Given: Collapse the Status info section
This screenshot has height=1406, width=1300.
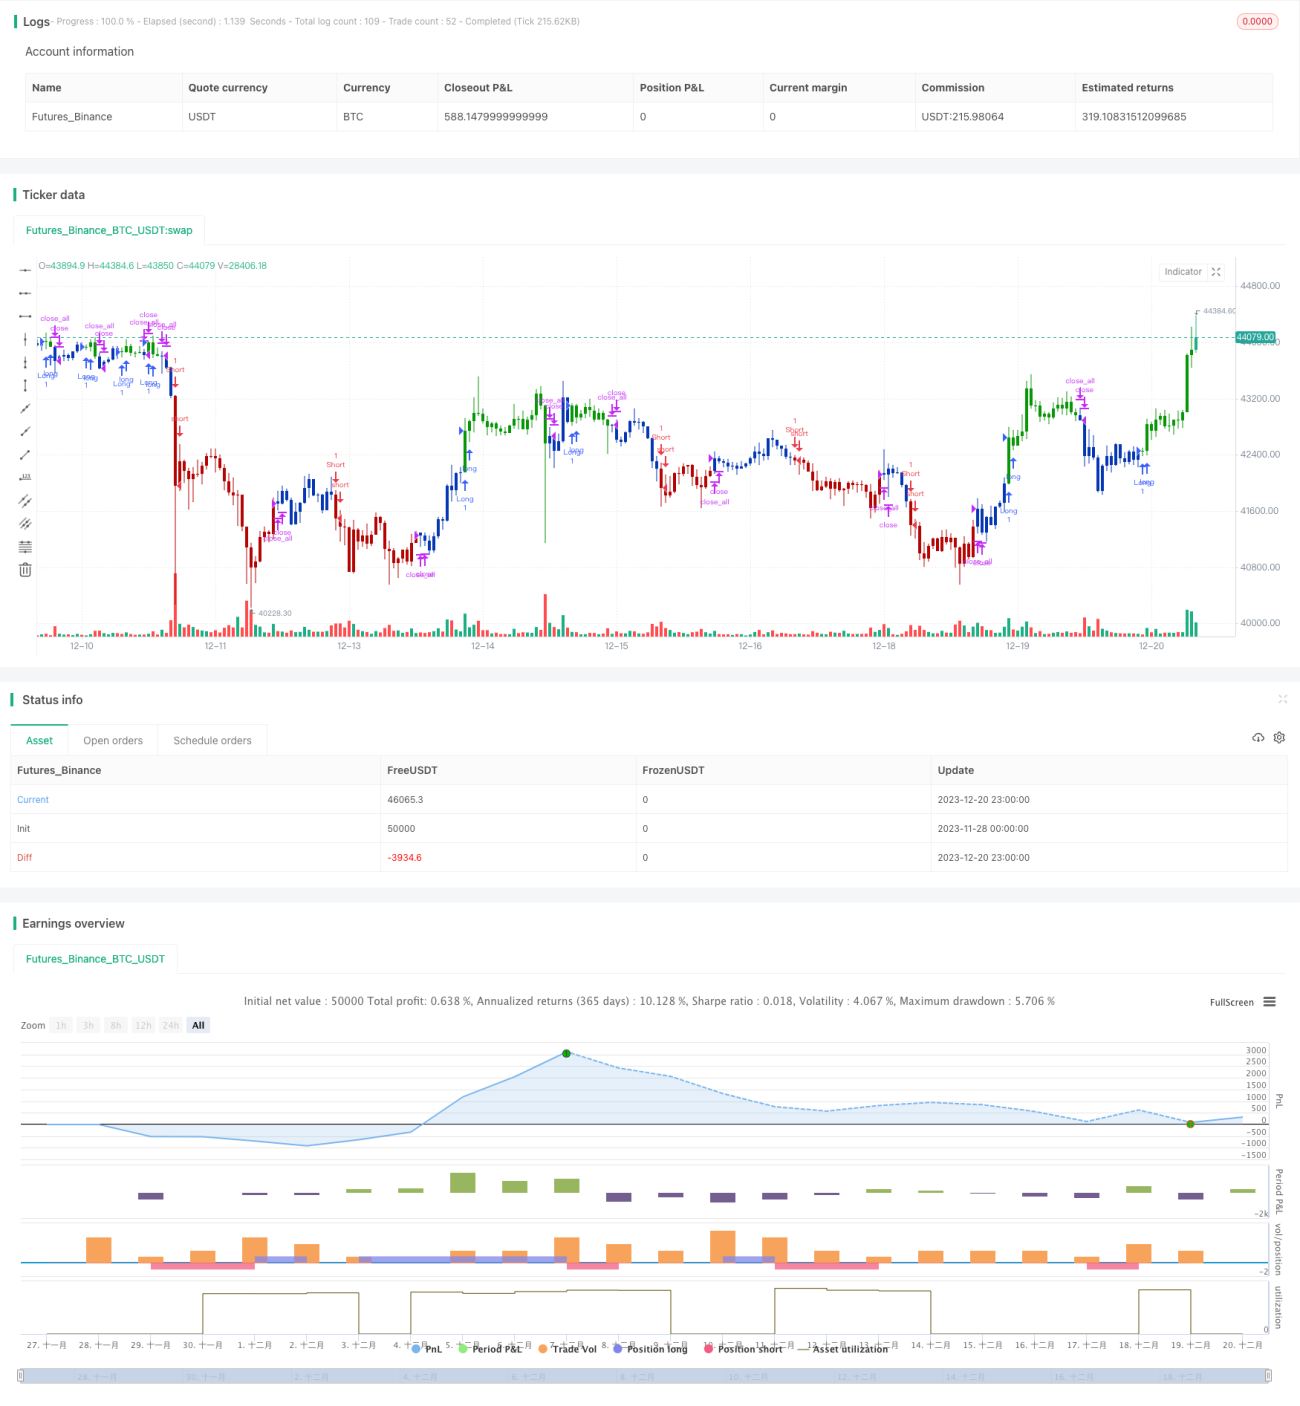Looking at the screenshot, I should point(1282,699).
